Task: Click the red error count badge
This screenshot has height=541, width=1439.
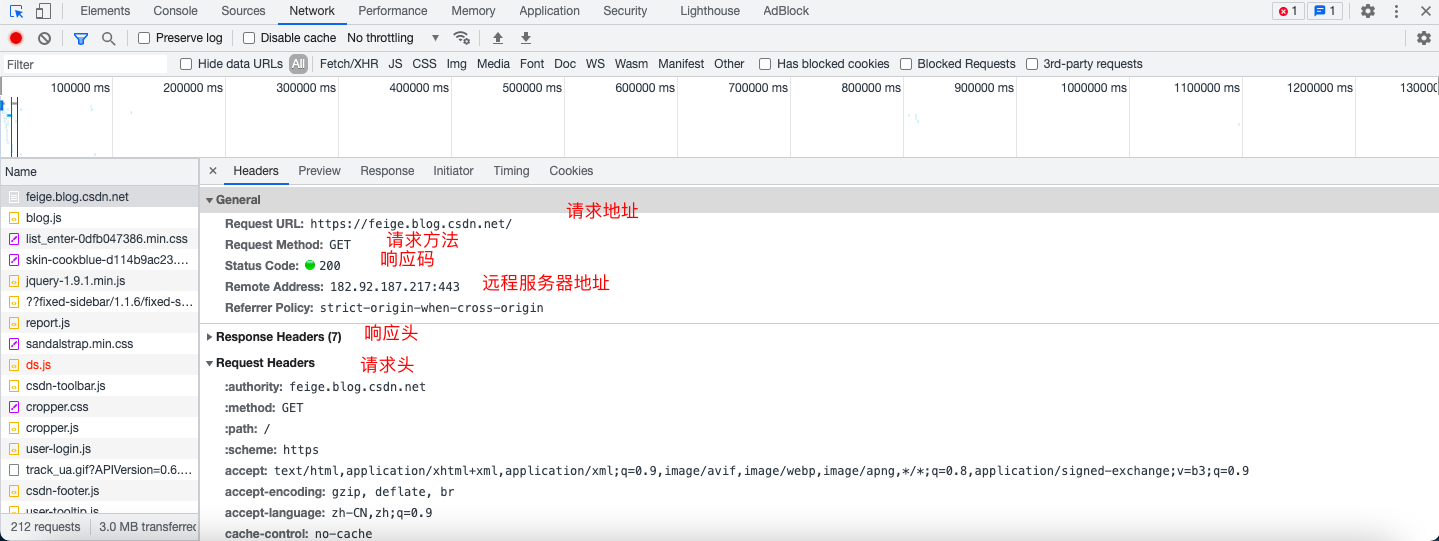Action: 1288,11
